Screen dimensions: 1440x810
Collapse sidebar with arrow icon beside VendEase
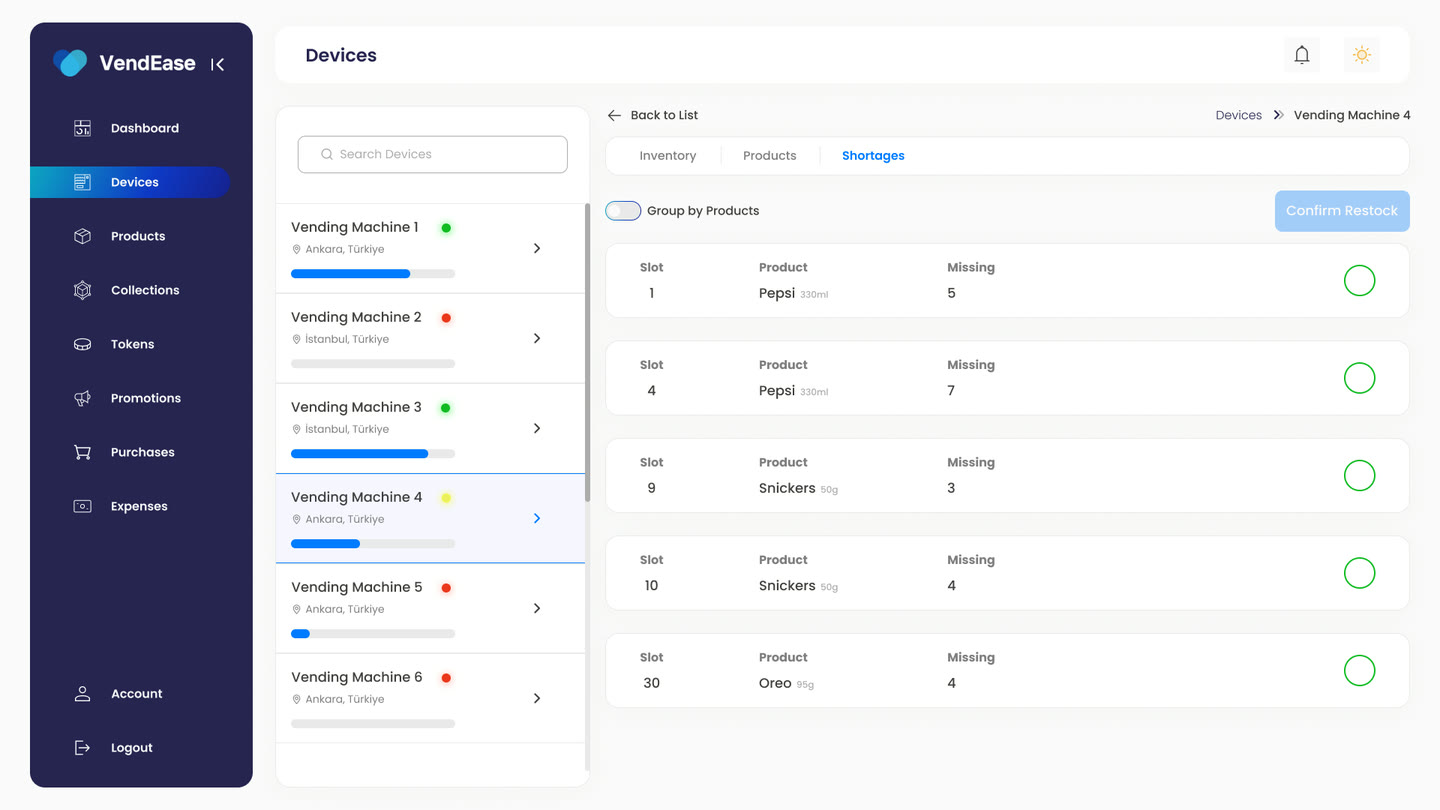coord(217,64)
